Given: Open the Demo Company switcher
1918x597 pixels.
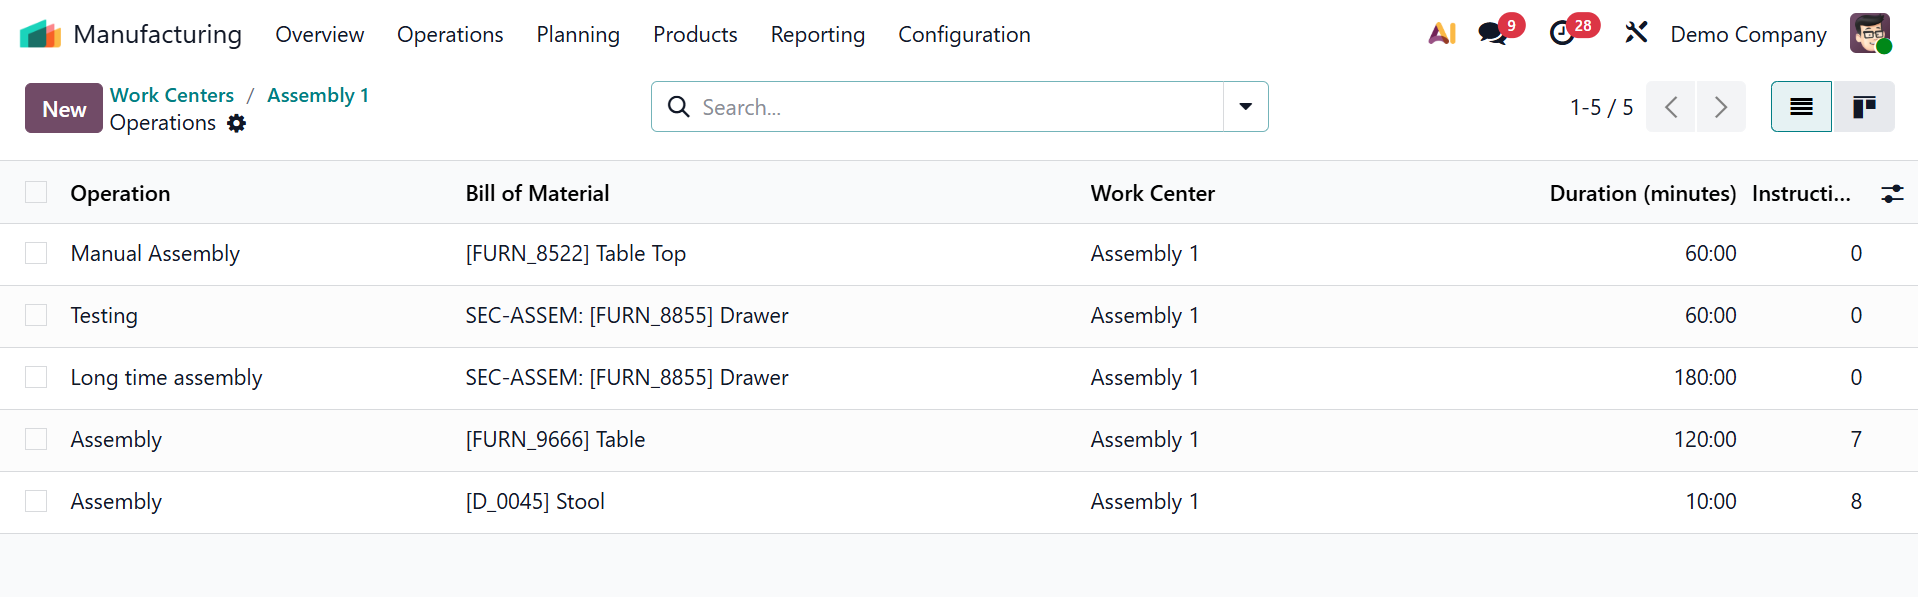Looking at the screenshot, I should point(1747,34).
